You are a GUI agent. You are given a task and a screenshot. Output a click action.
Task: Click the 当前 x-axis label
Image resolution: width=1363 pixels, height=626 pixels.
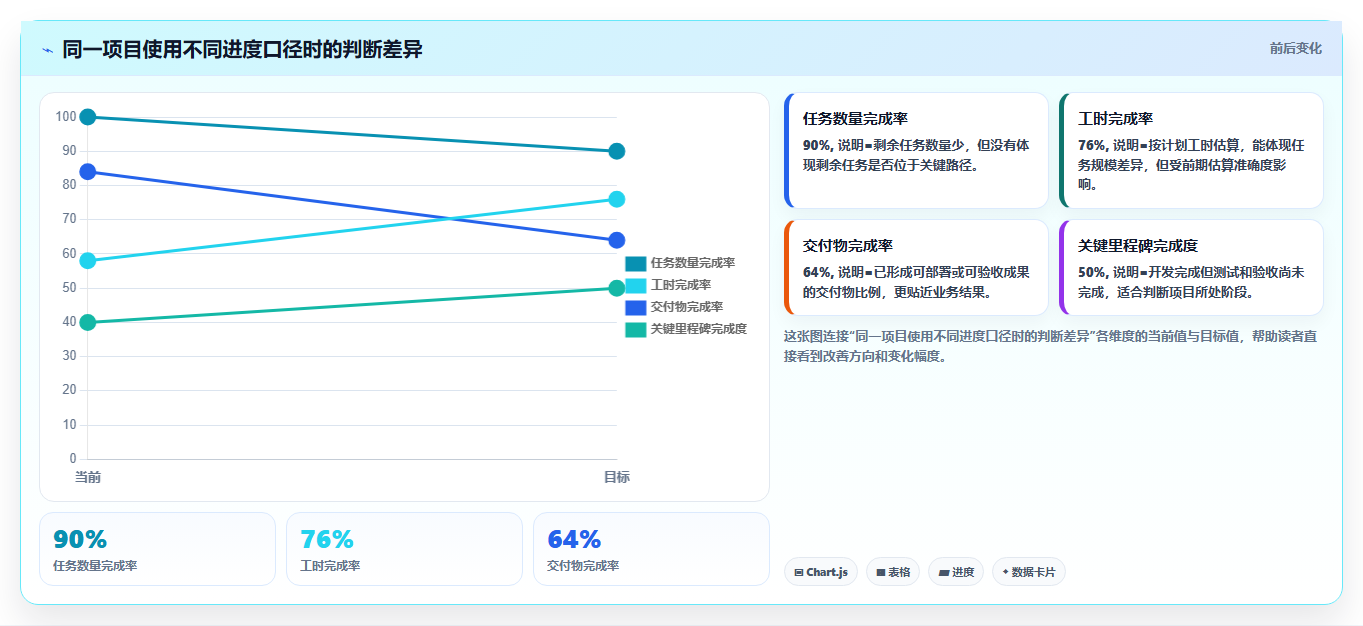tap(88, 478)
